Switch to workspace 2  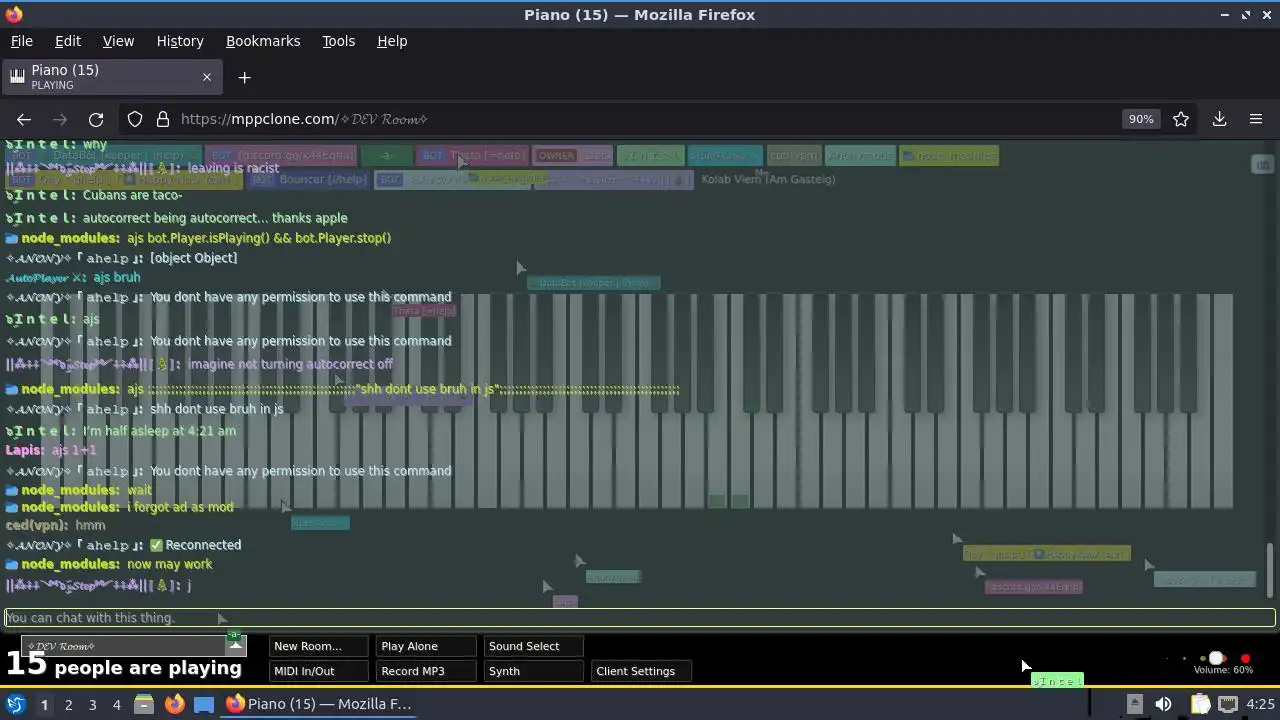pyautogui.click(x=68, y=704)
